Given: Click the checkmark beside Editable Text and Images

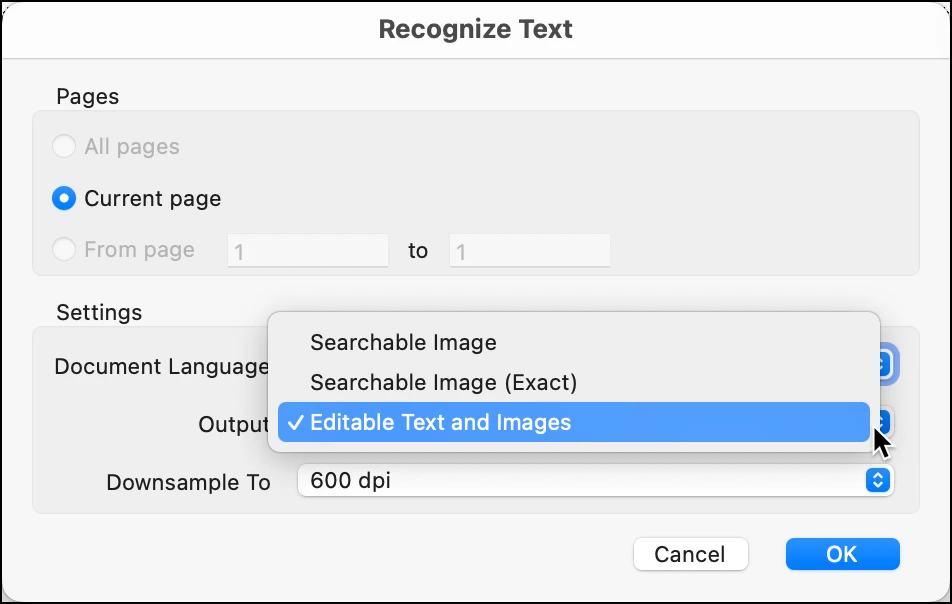Looking at the screenshot, I should (295, 422).
